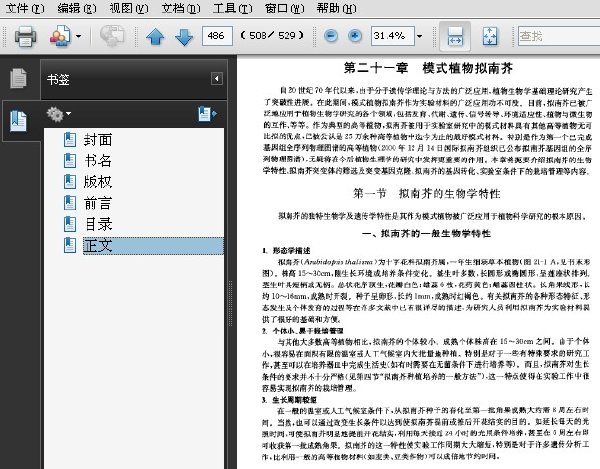The height and width of the screenshot is (469, 600).
Task: Click the new bookmark icon
Action: 207,114
